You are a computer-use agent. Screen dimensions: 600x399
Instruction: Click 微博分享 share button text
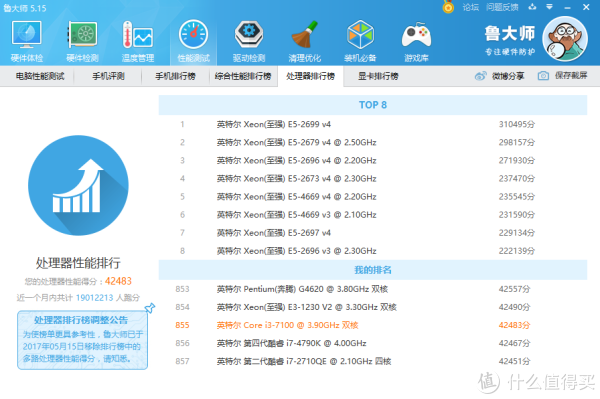(508, 76)
